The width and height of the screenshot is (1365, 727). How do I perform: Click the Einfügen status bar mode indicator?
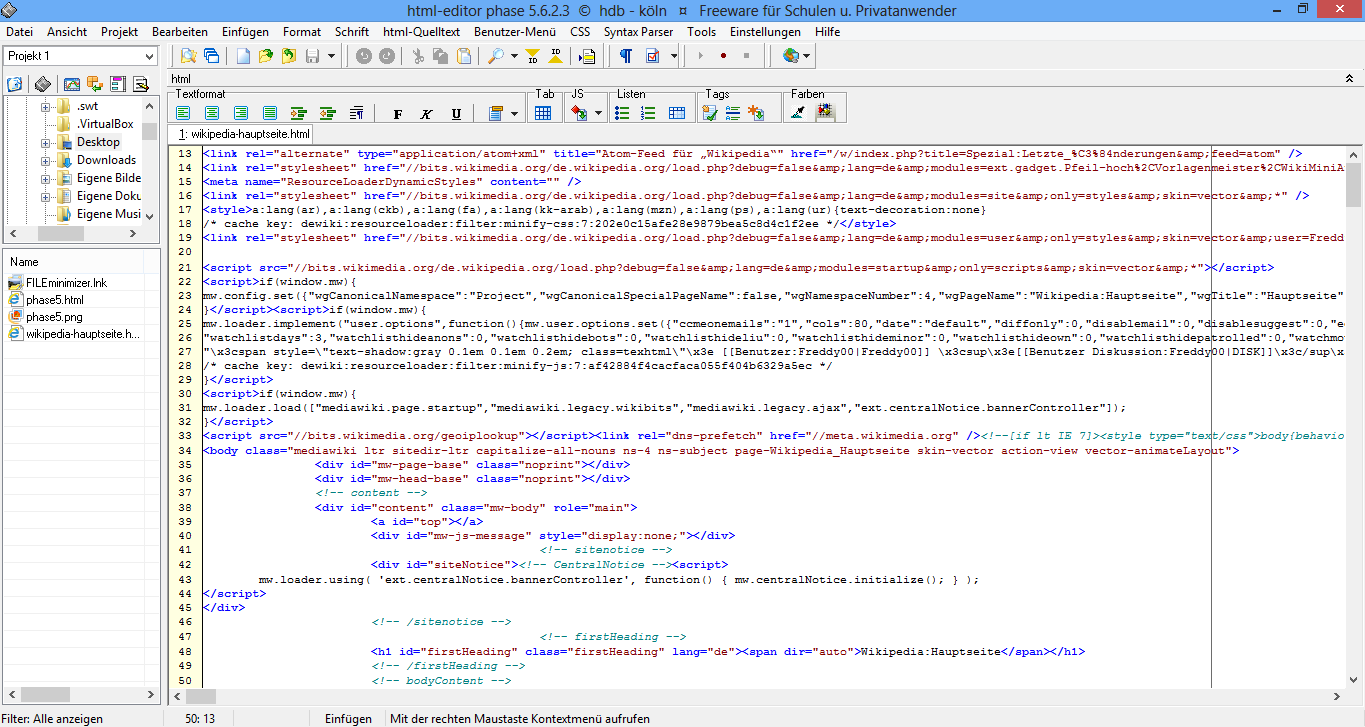348,718
